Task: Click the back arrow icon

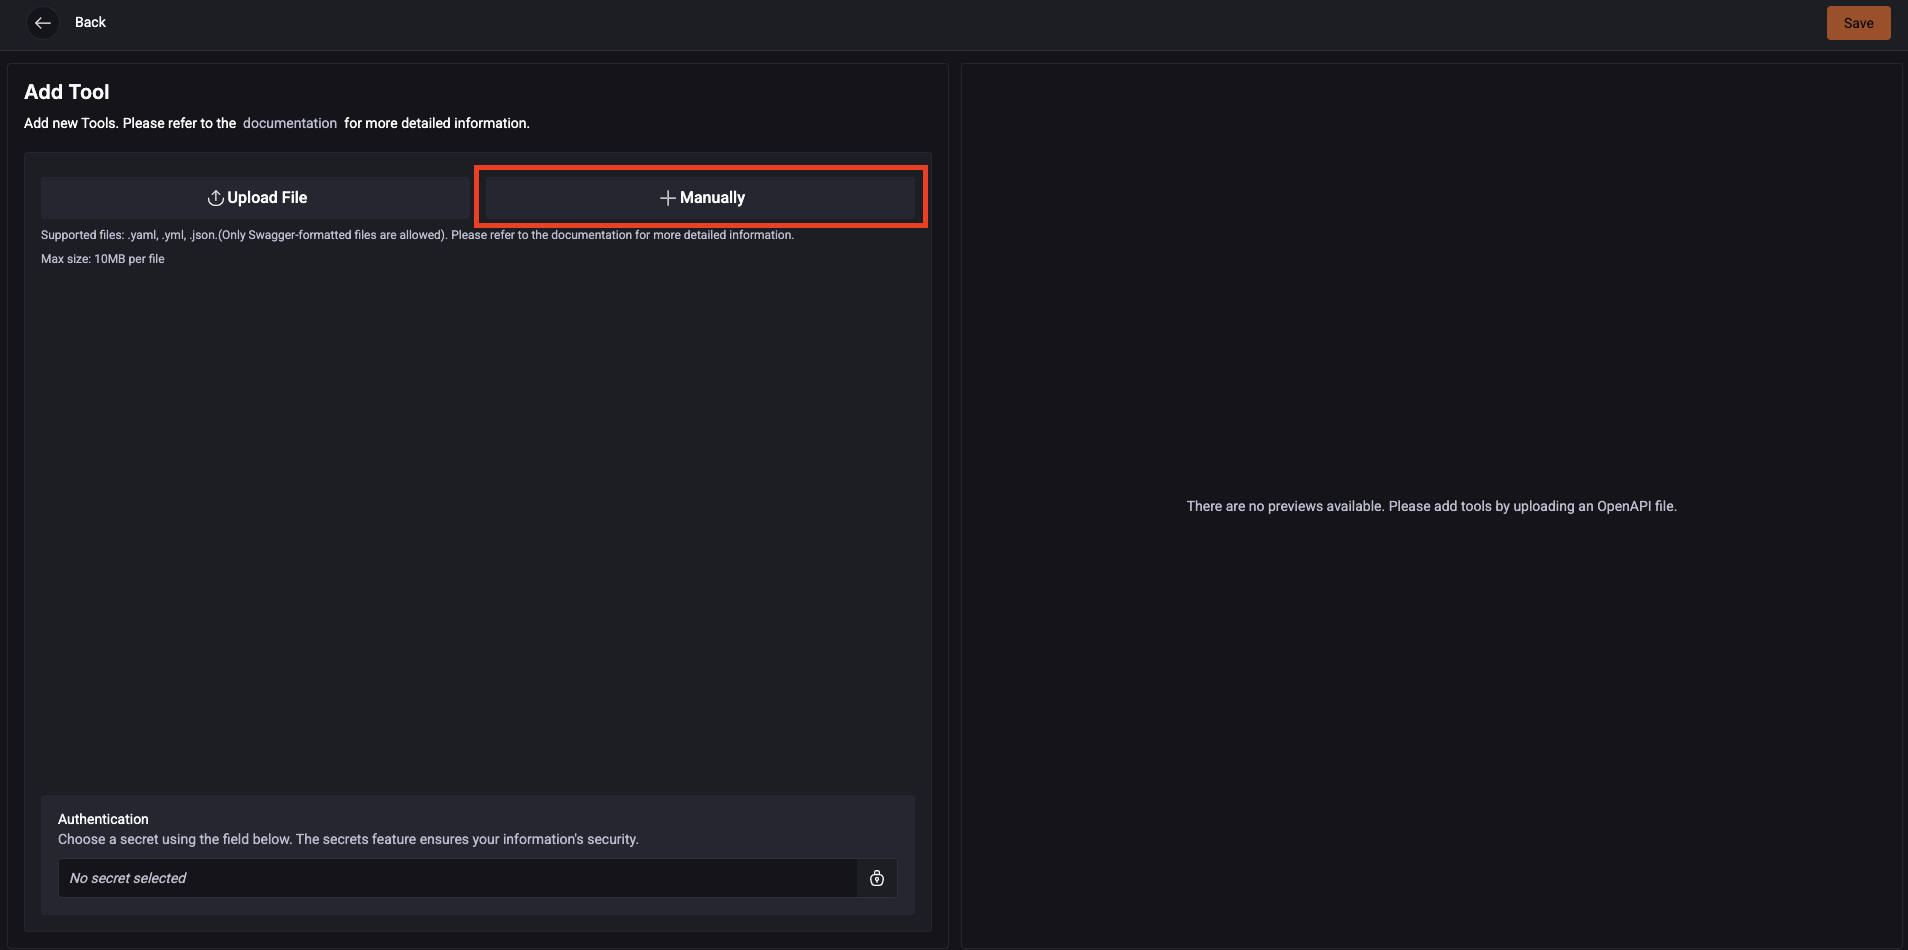Action: coord(42,22)
